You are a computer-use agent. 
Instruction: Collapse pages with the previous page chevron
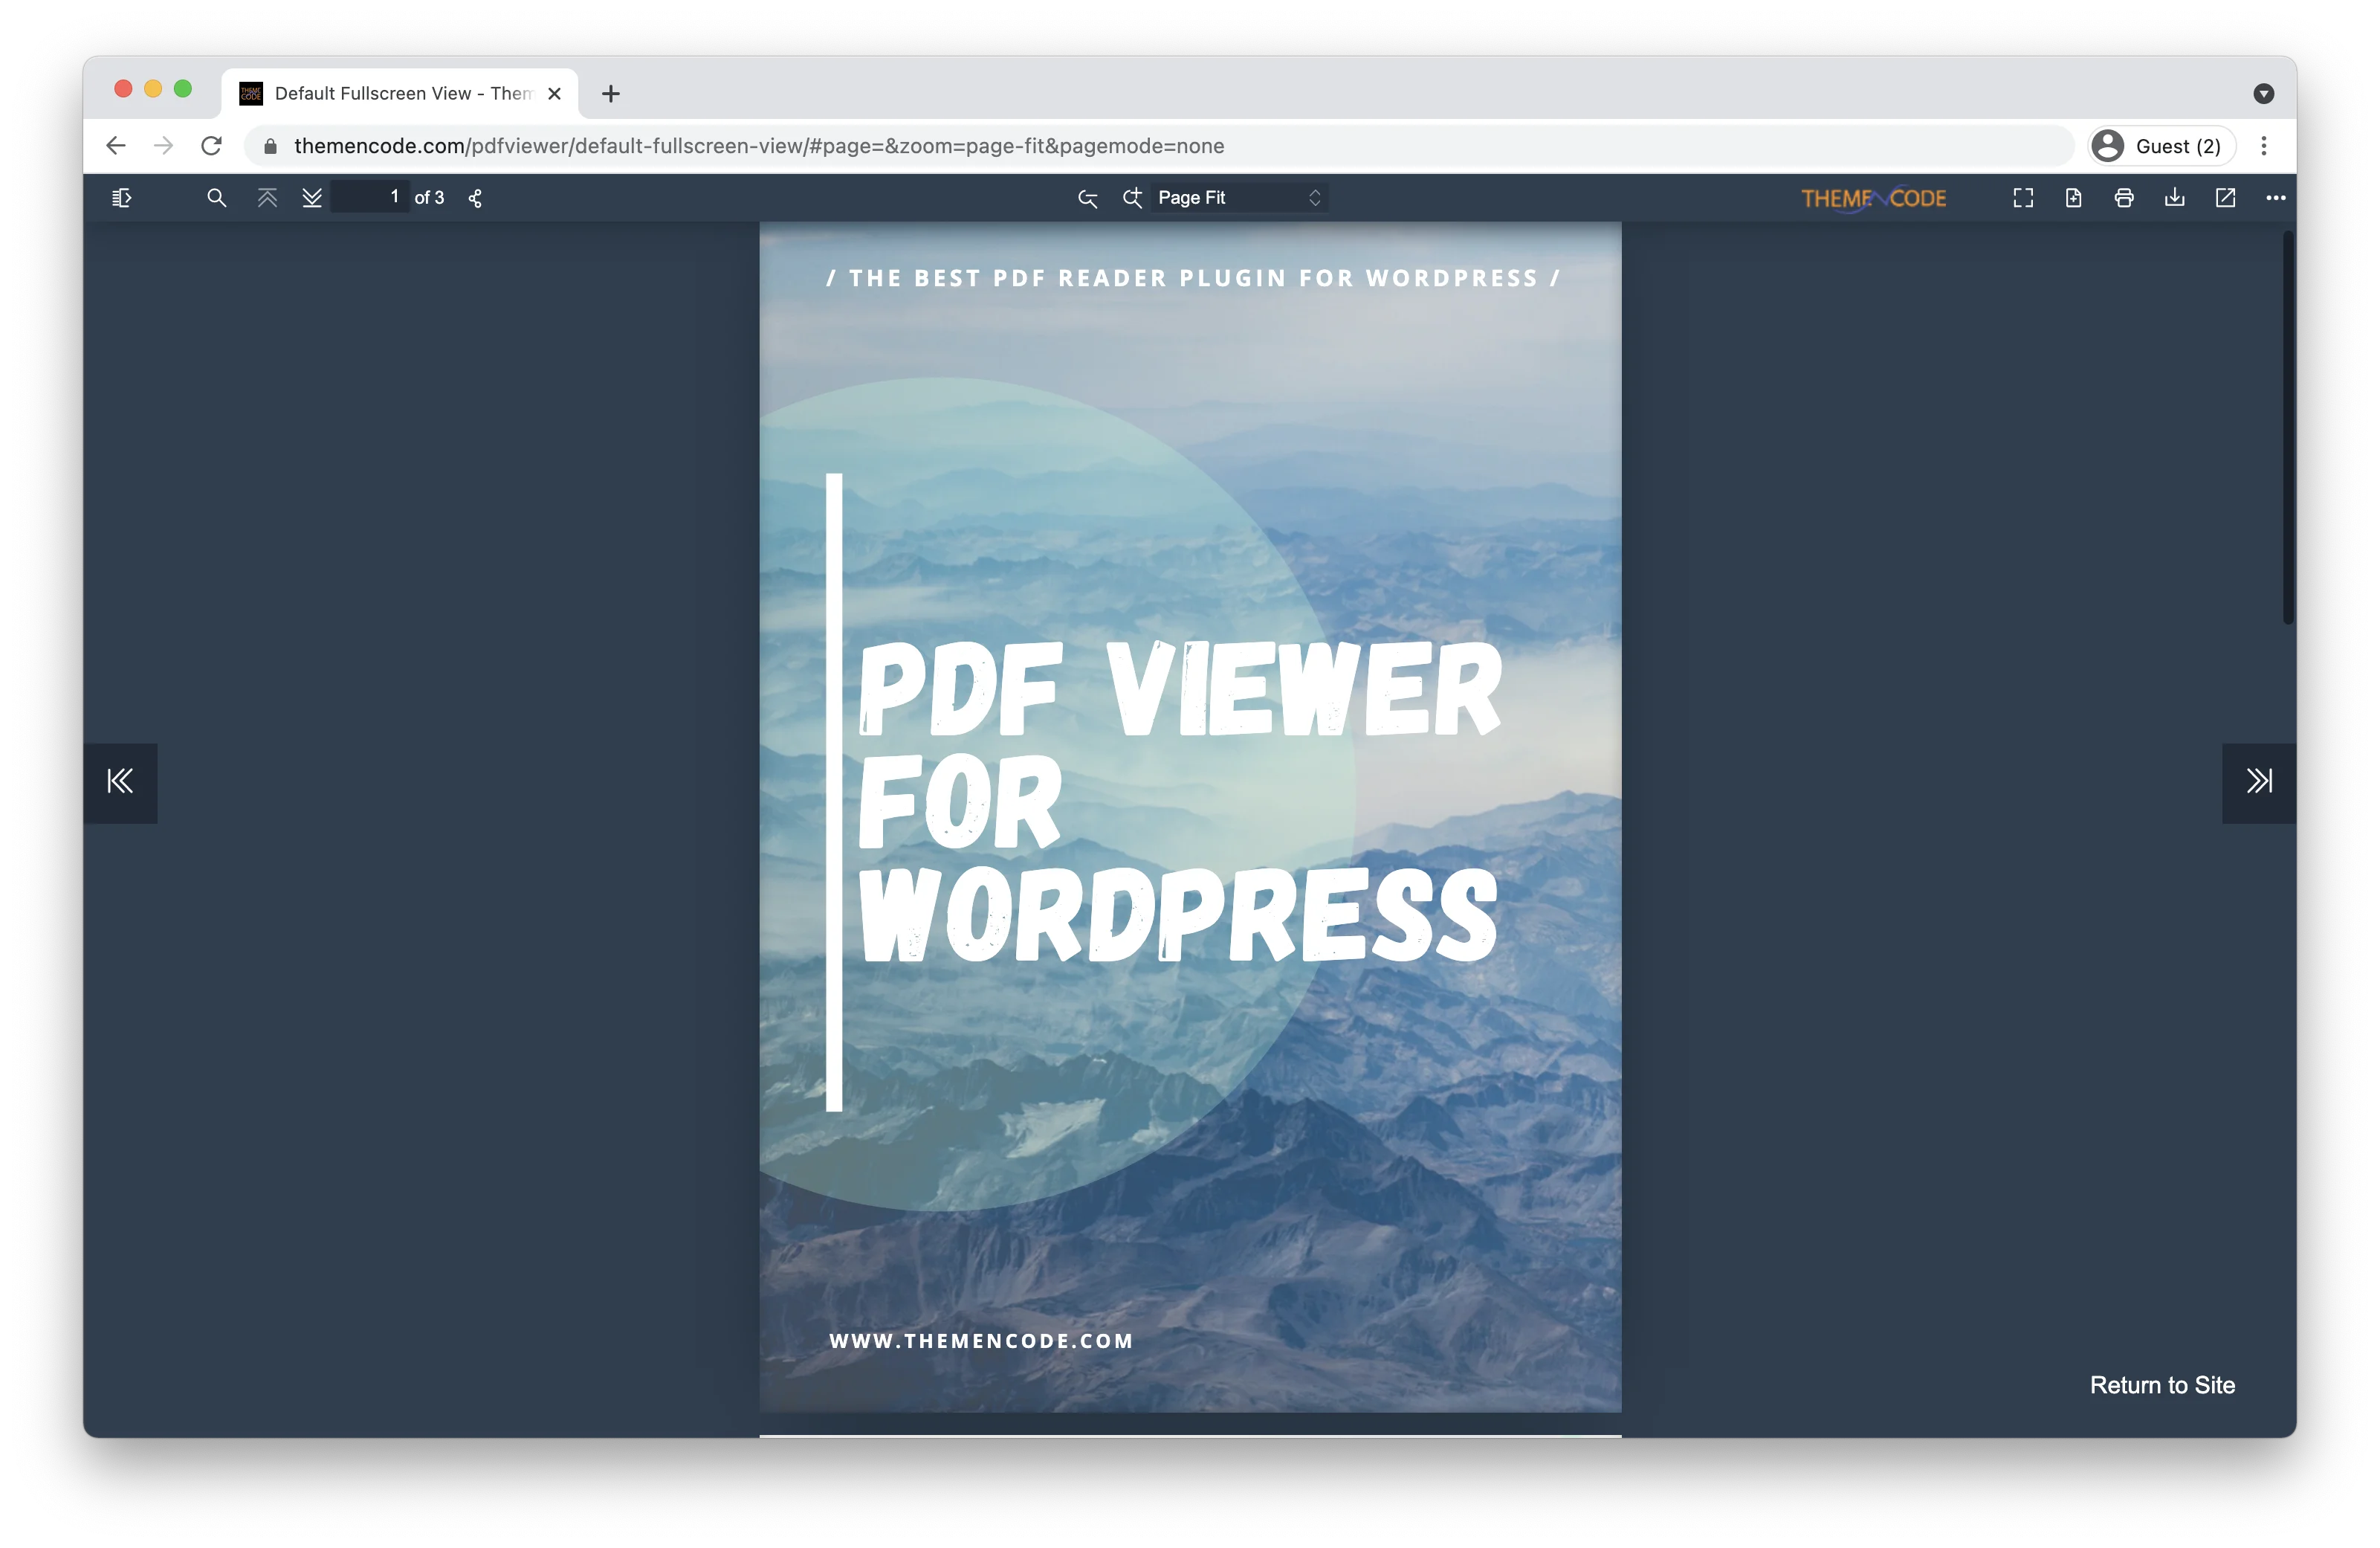click(x=267, y=197)
